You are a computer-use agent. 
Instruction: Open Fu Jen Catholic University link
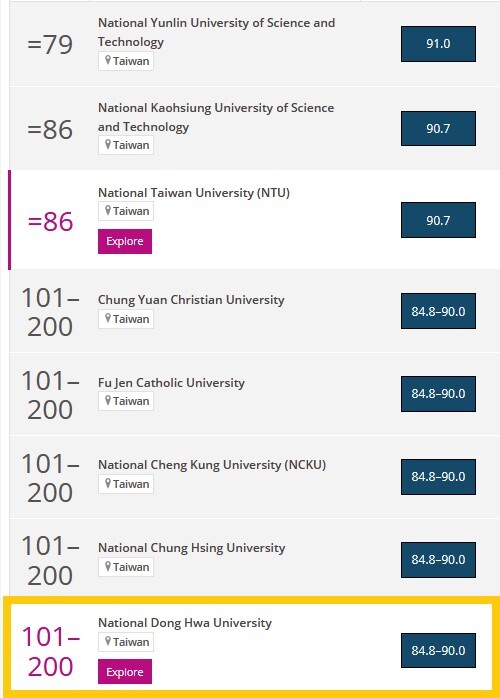[x=171, y=383]
